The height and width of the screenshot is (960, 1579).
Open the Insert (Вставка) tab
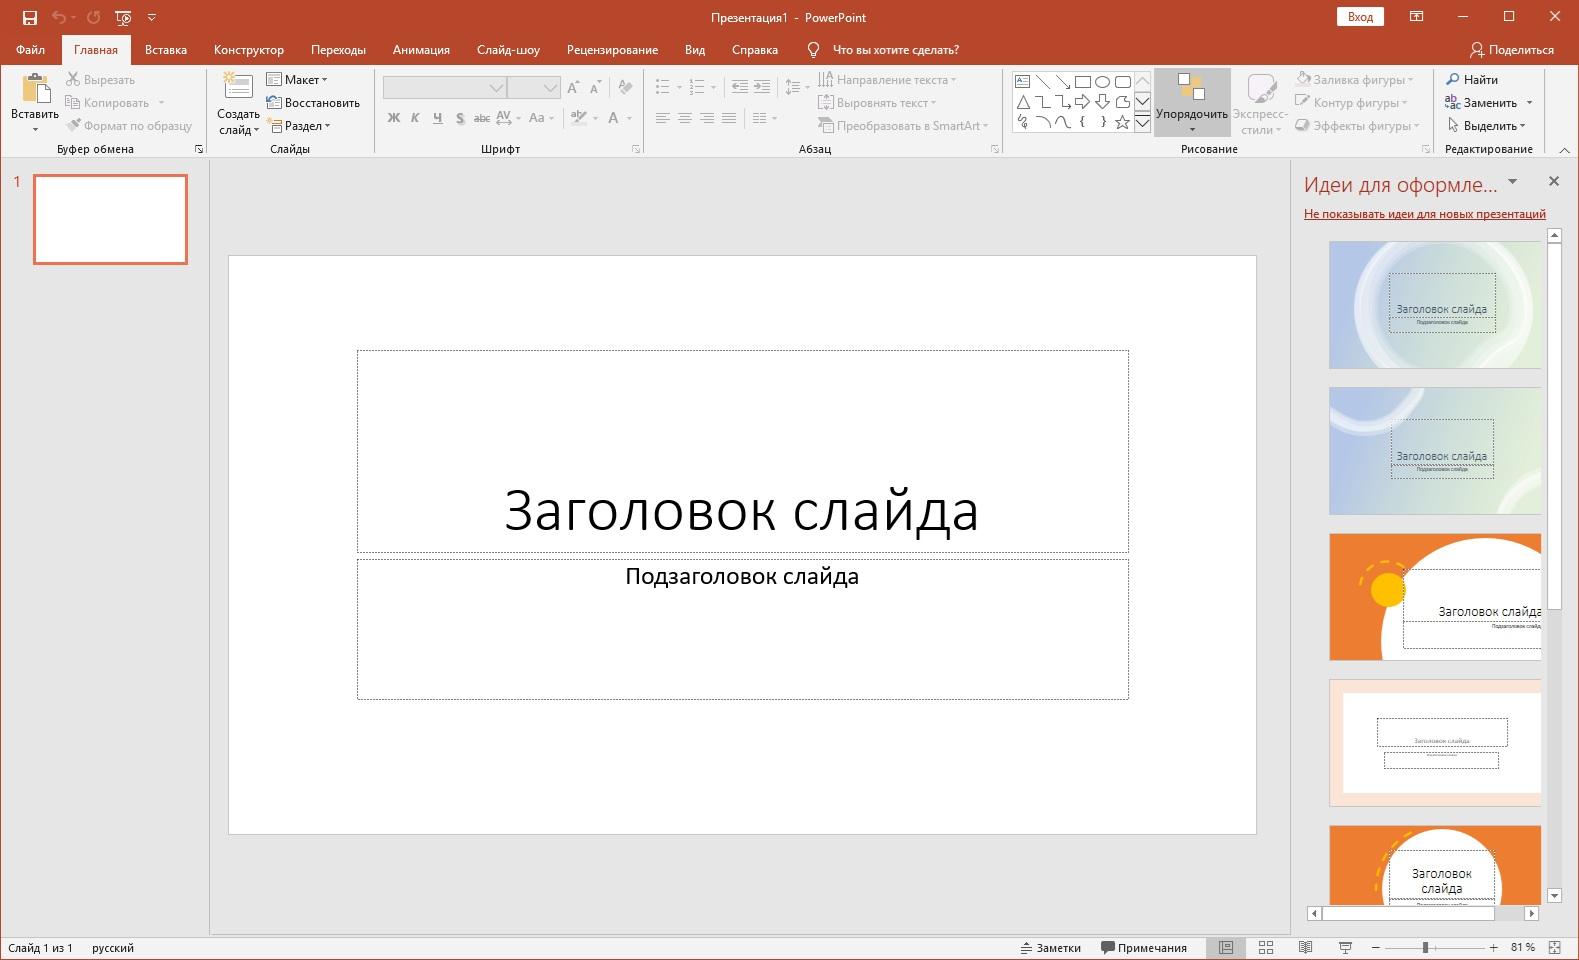(x=165, y=50)
